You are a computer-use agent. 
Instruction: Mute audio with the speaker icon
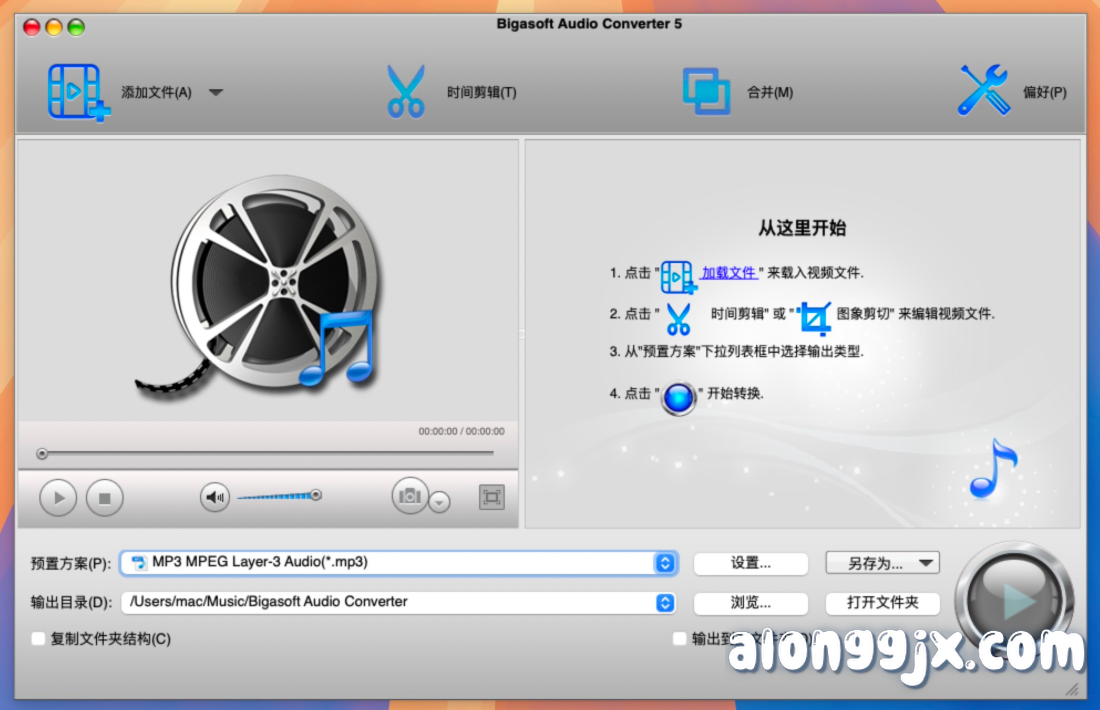215,497
